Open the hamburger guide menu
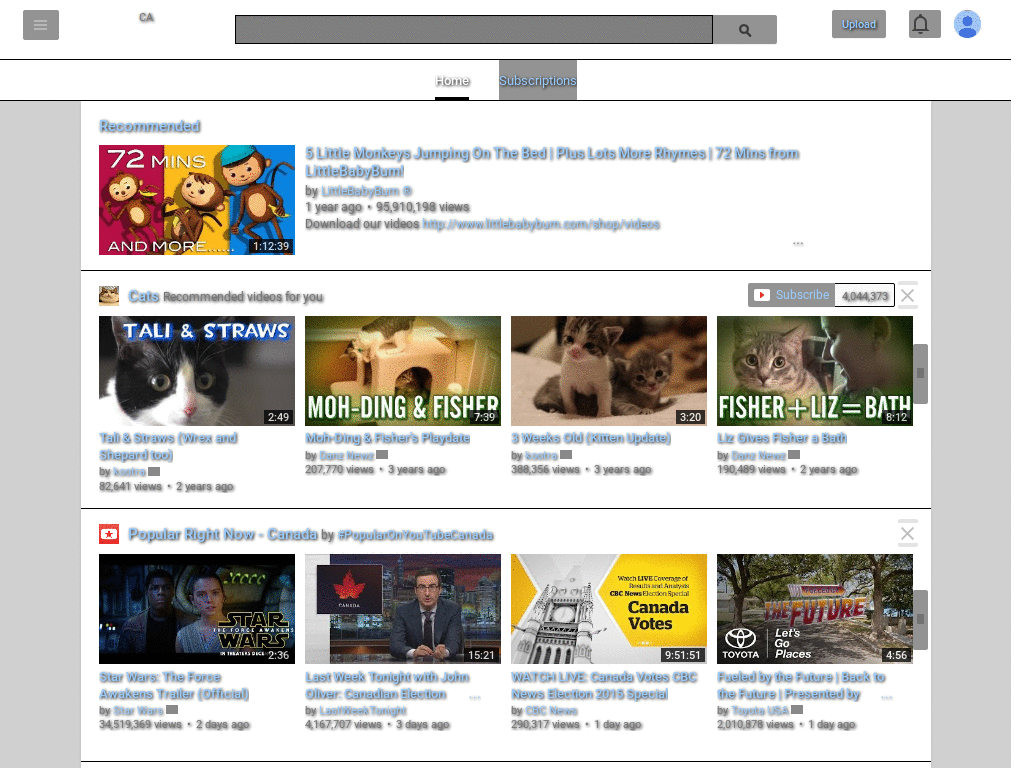This screenshot has width=1024, height=768. click(x=40, y=25)
